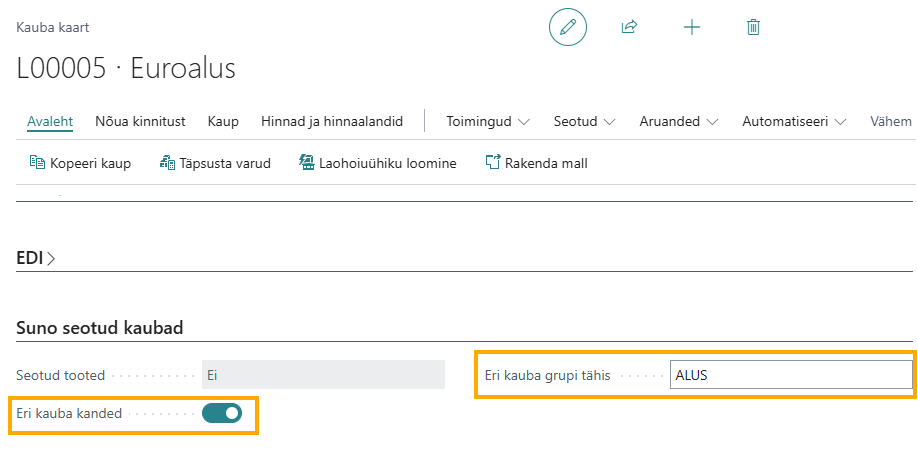Expand the EDI section
This screenshot has height=450, width=918.
click(x=36, y=258)
